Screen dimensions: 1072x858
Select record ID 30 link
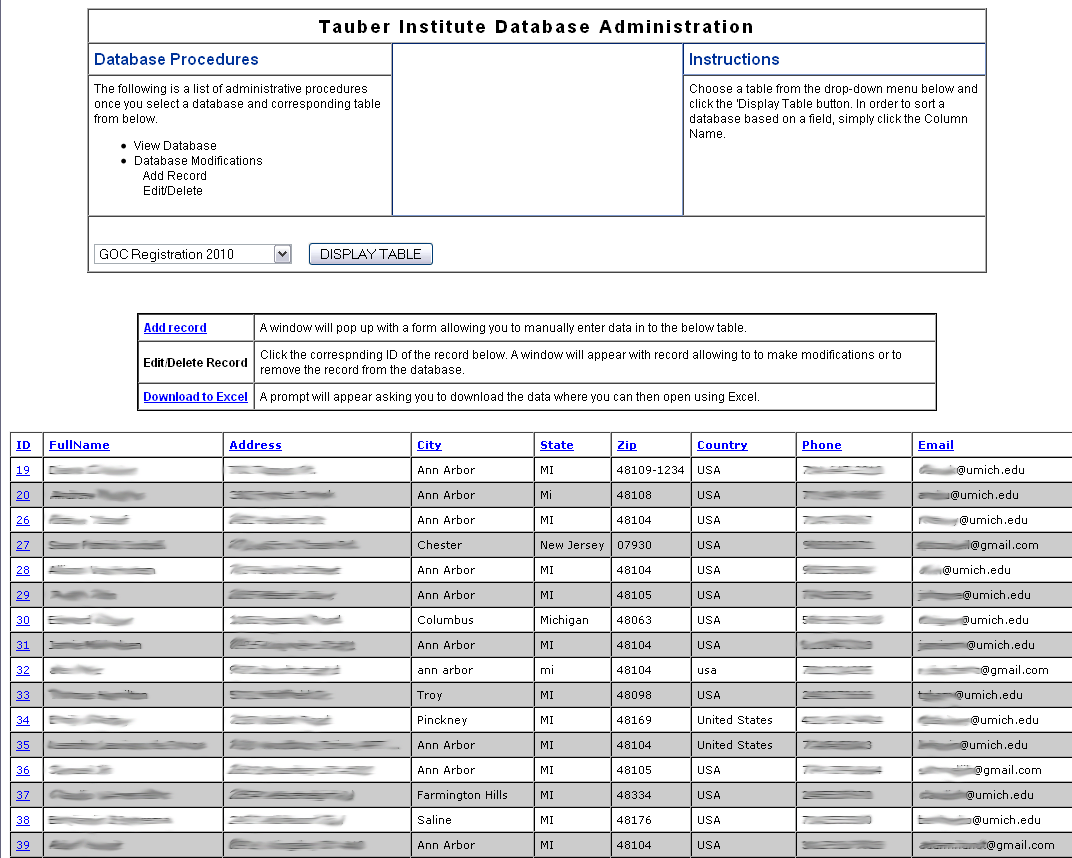tap(23, 620)
